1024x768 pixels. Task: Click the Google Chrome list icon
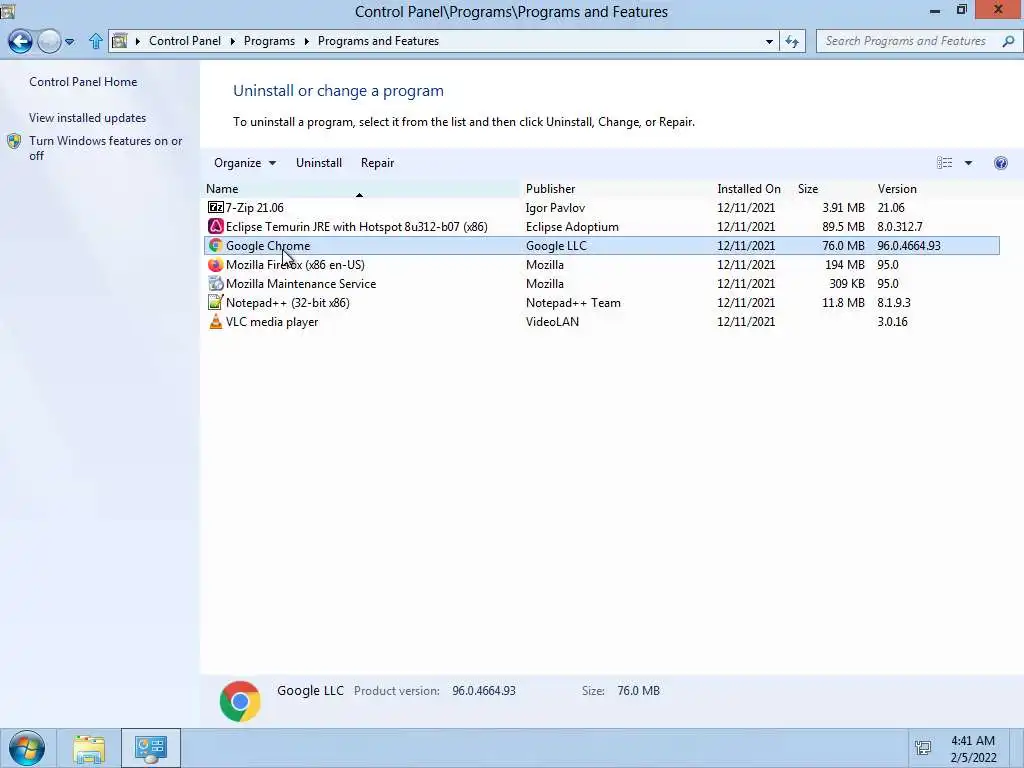(216, 246)
